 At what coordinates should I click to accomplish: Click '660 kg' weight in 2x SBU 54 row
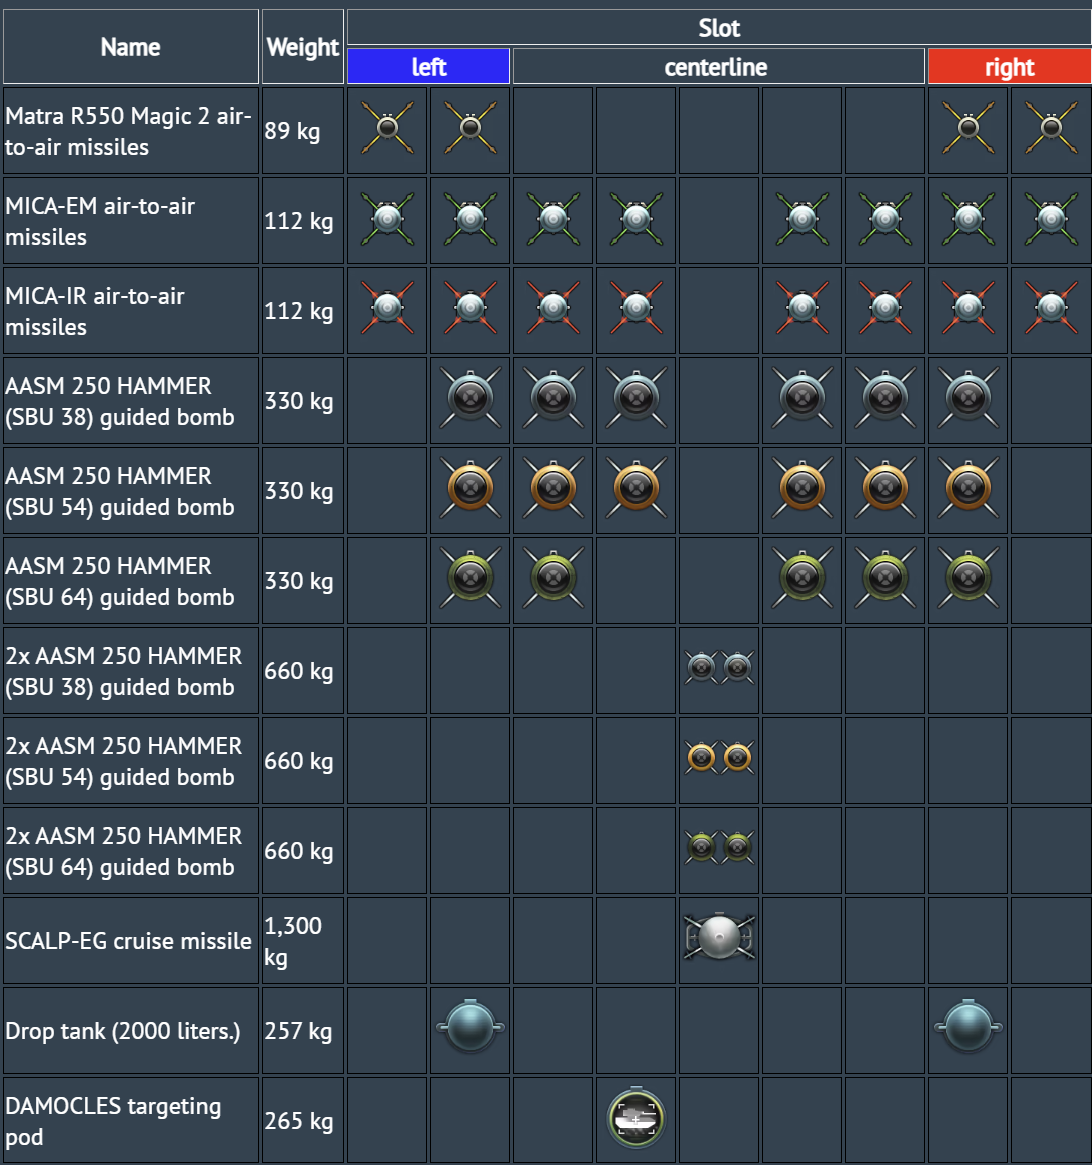(x=303, y=760)
